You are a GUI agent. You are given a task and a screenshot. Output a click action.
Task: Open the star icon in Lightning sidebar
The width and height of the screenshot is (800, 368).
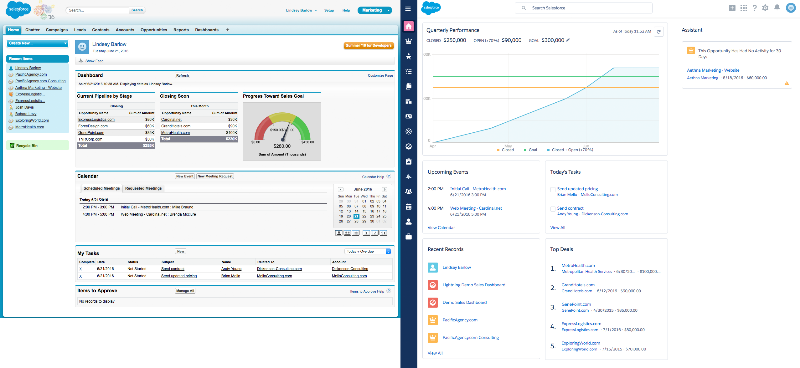point(408,57)
